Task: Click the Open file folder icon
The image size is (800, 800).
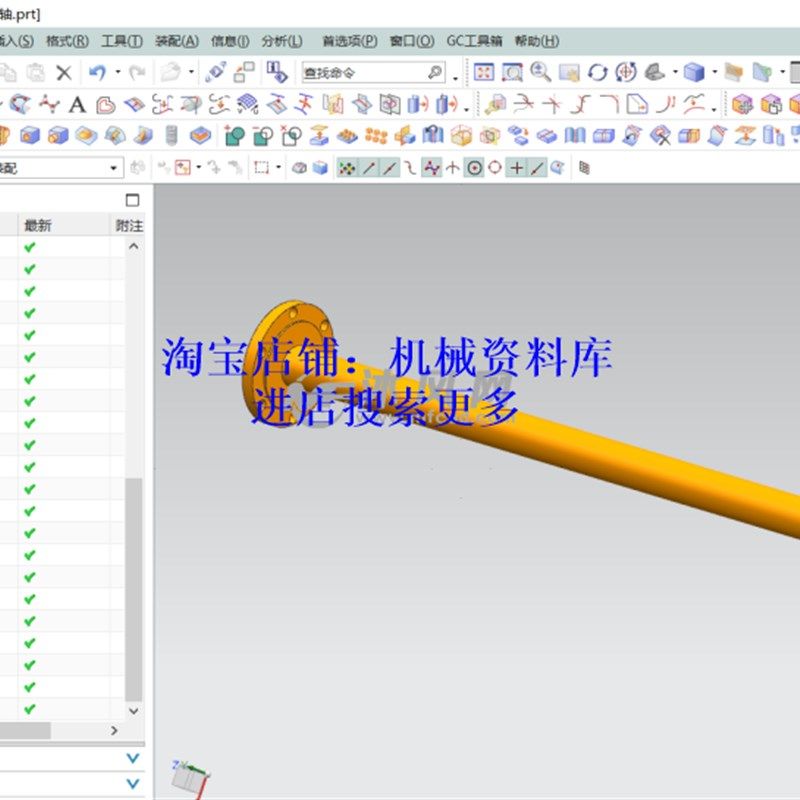Action: 172,72
